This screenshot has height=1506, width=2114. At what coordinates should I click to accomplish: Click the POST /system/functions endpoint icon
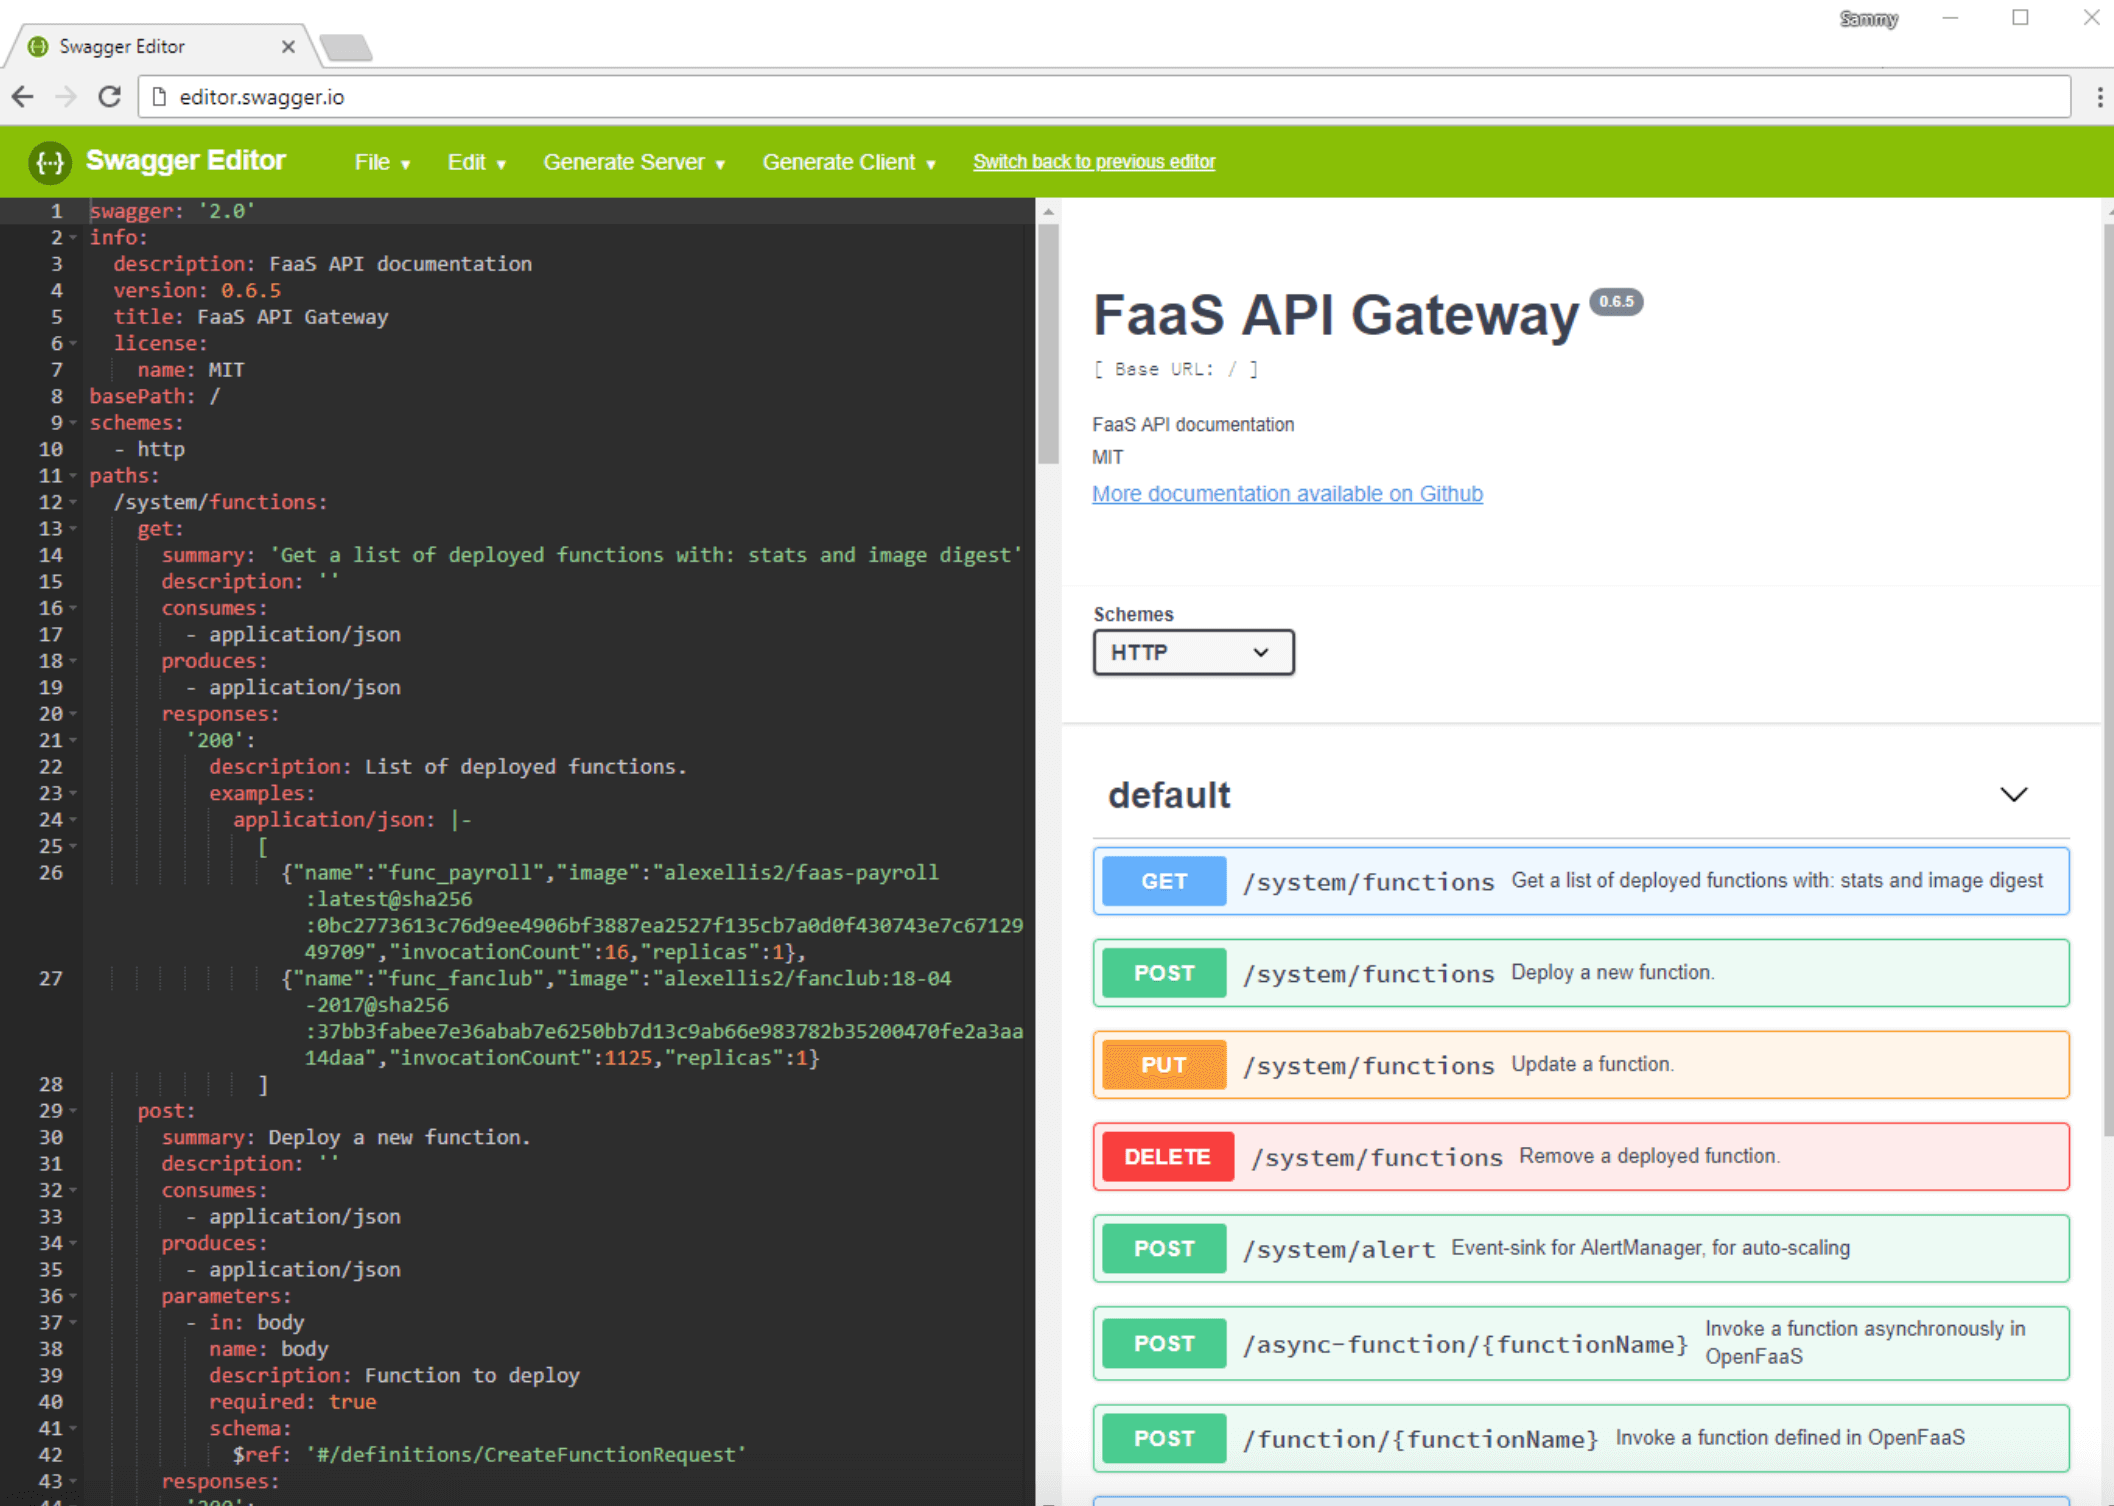point(1165,971)
